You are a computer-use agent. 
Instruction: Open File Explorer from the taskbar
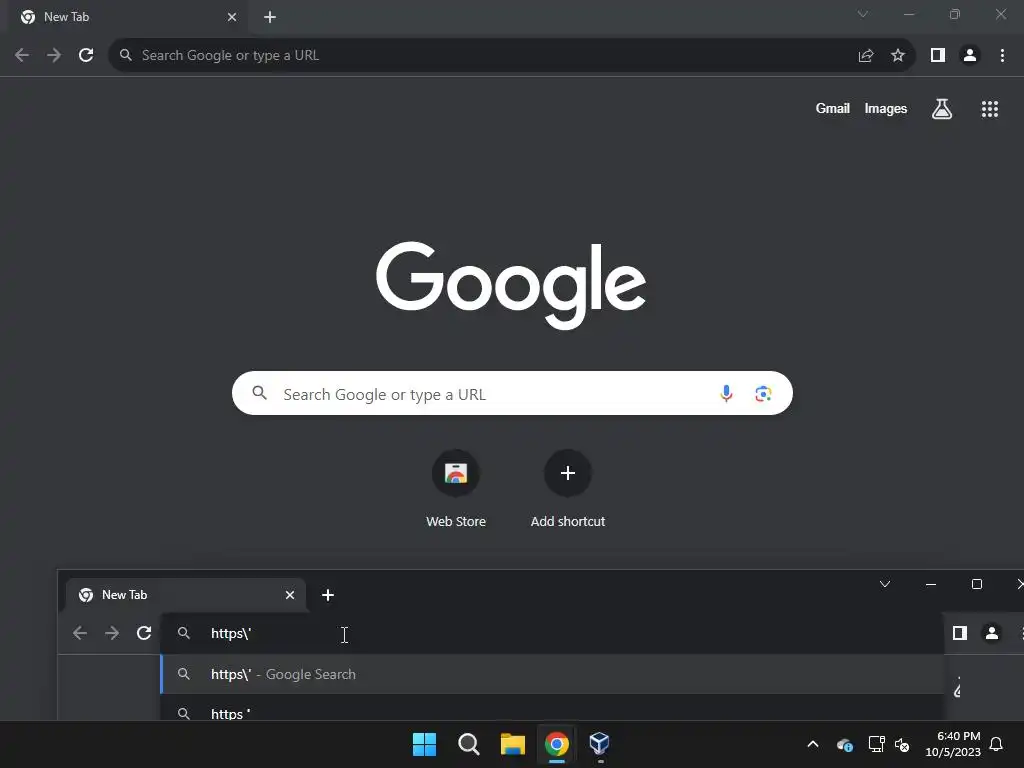click(x=513, y=744)
